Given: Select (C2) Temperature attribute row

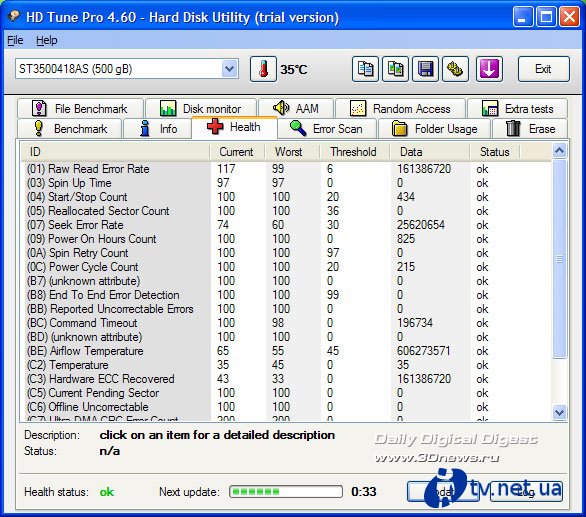Looking at the screenshot, I should (x=286, y=365).
